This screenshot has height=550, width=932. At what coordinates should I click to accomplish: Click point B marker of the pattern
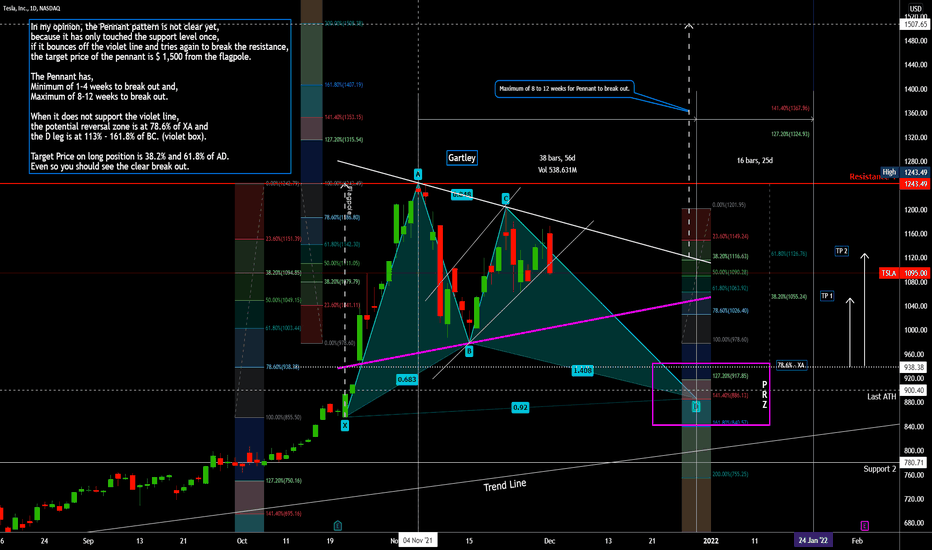coord(469,351)
